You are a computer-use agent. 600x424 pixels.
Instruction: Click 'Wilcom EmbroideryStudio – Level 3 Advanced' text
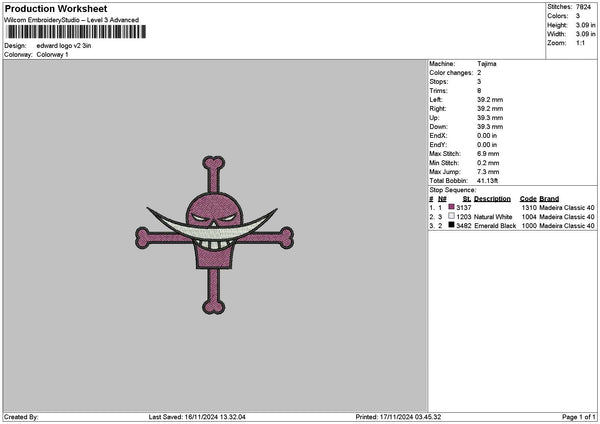(72, 20)
